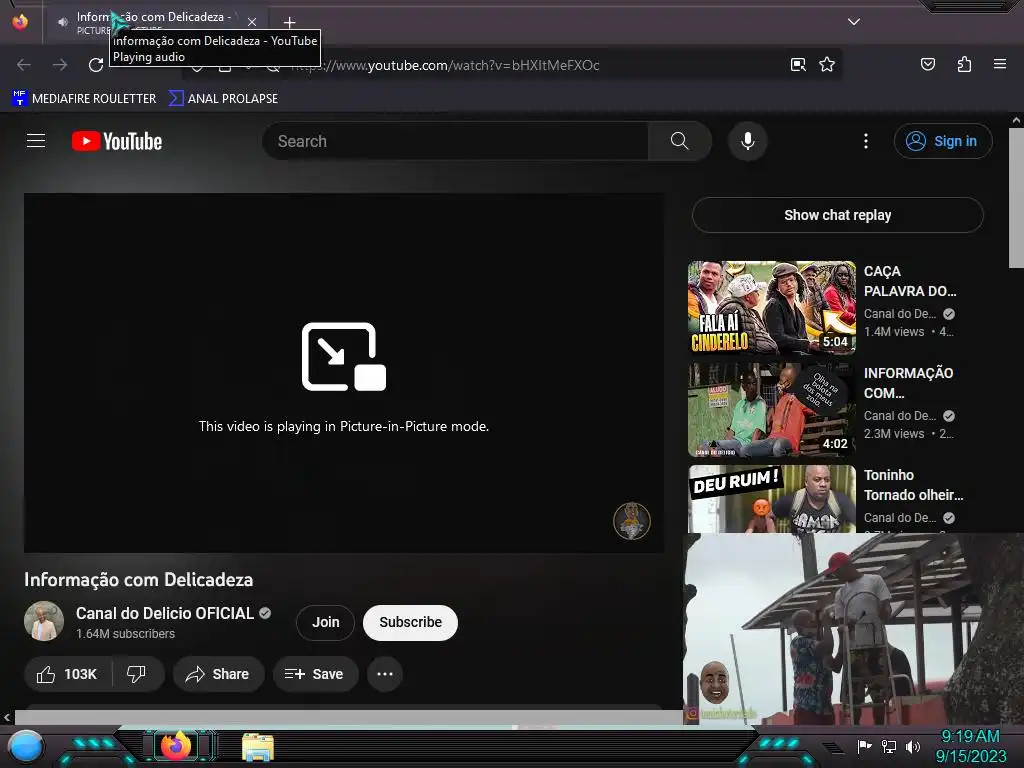
Task: Reload the current page
Action: coord(96,65)
